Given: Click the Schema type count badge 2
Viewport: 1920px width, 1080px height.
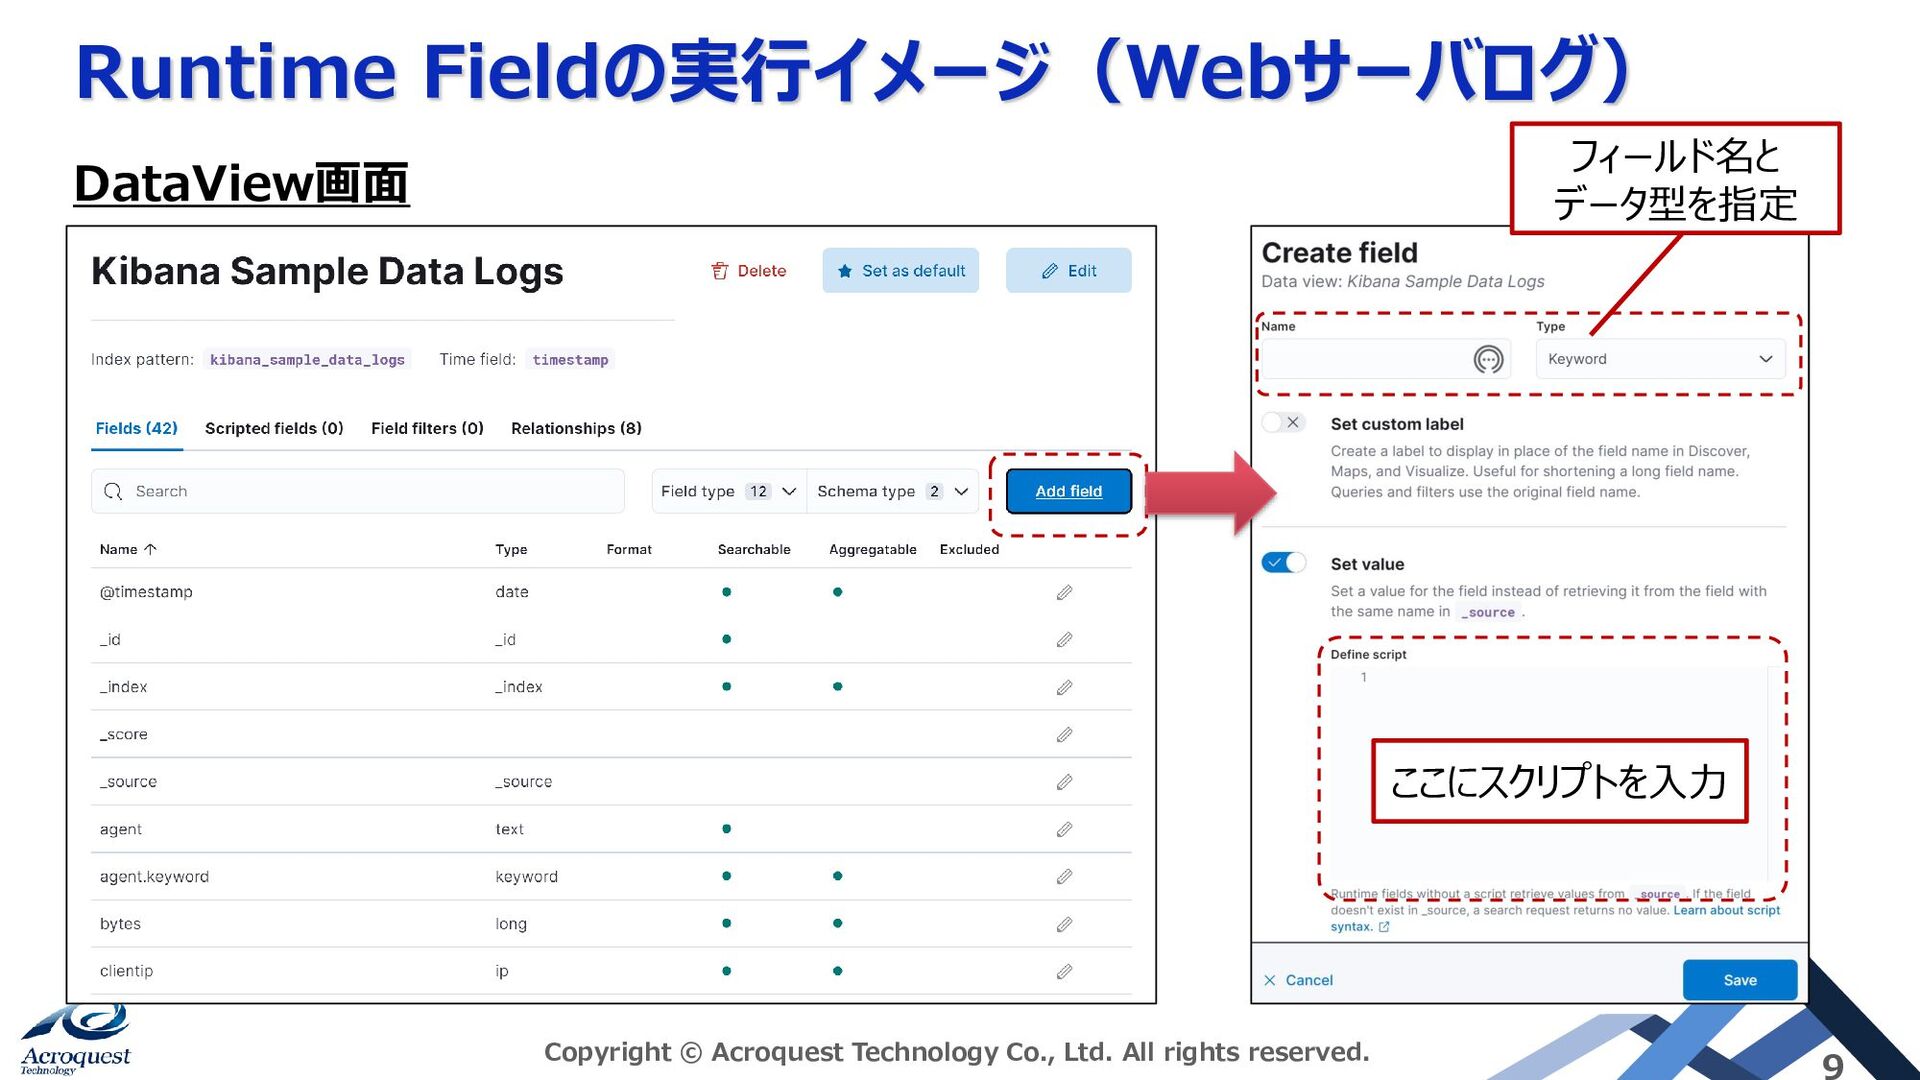Looking at the screenshot, I should click(934, 491).
